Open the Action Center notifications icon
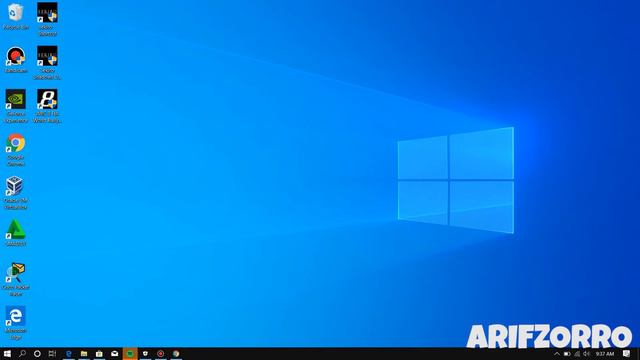The image size is (640, 360). coord(627,354)
